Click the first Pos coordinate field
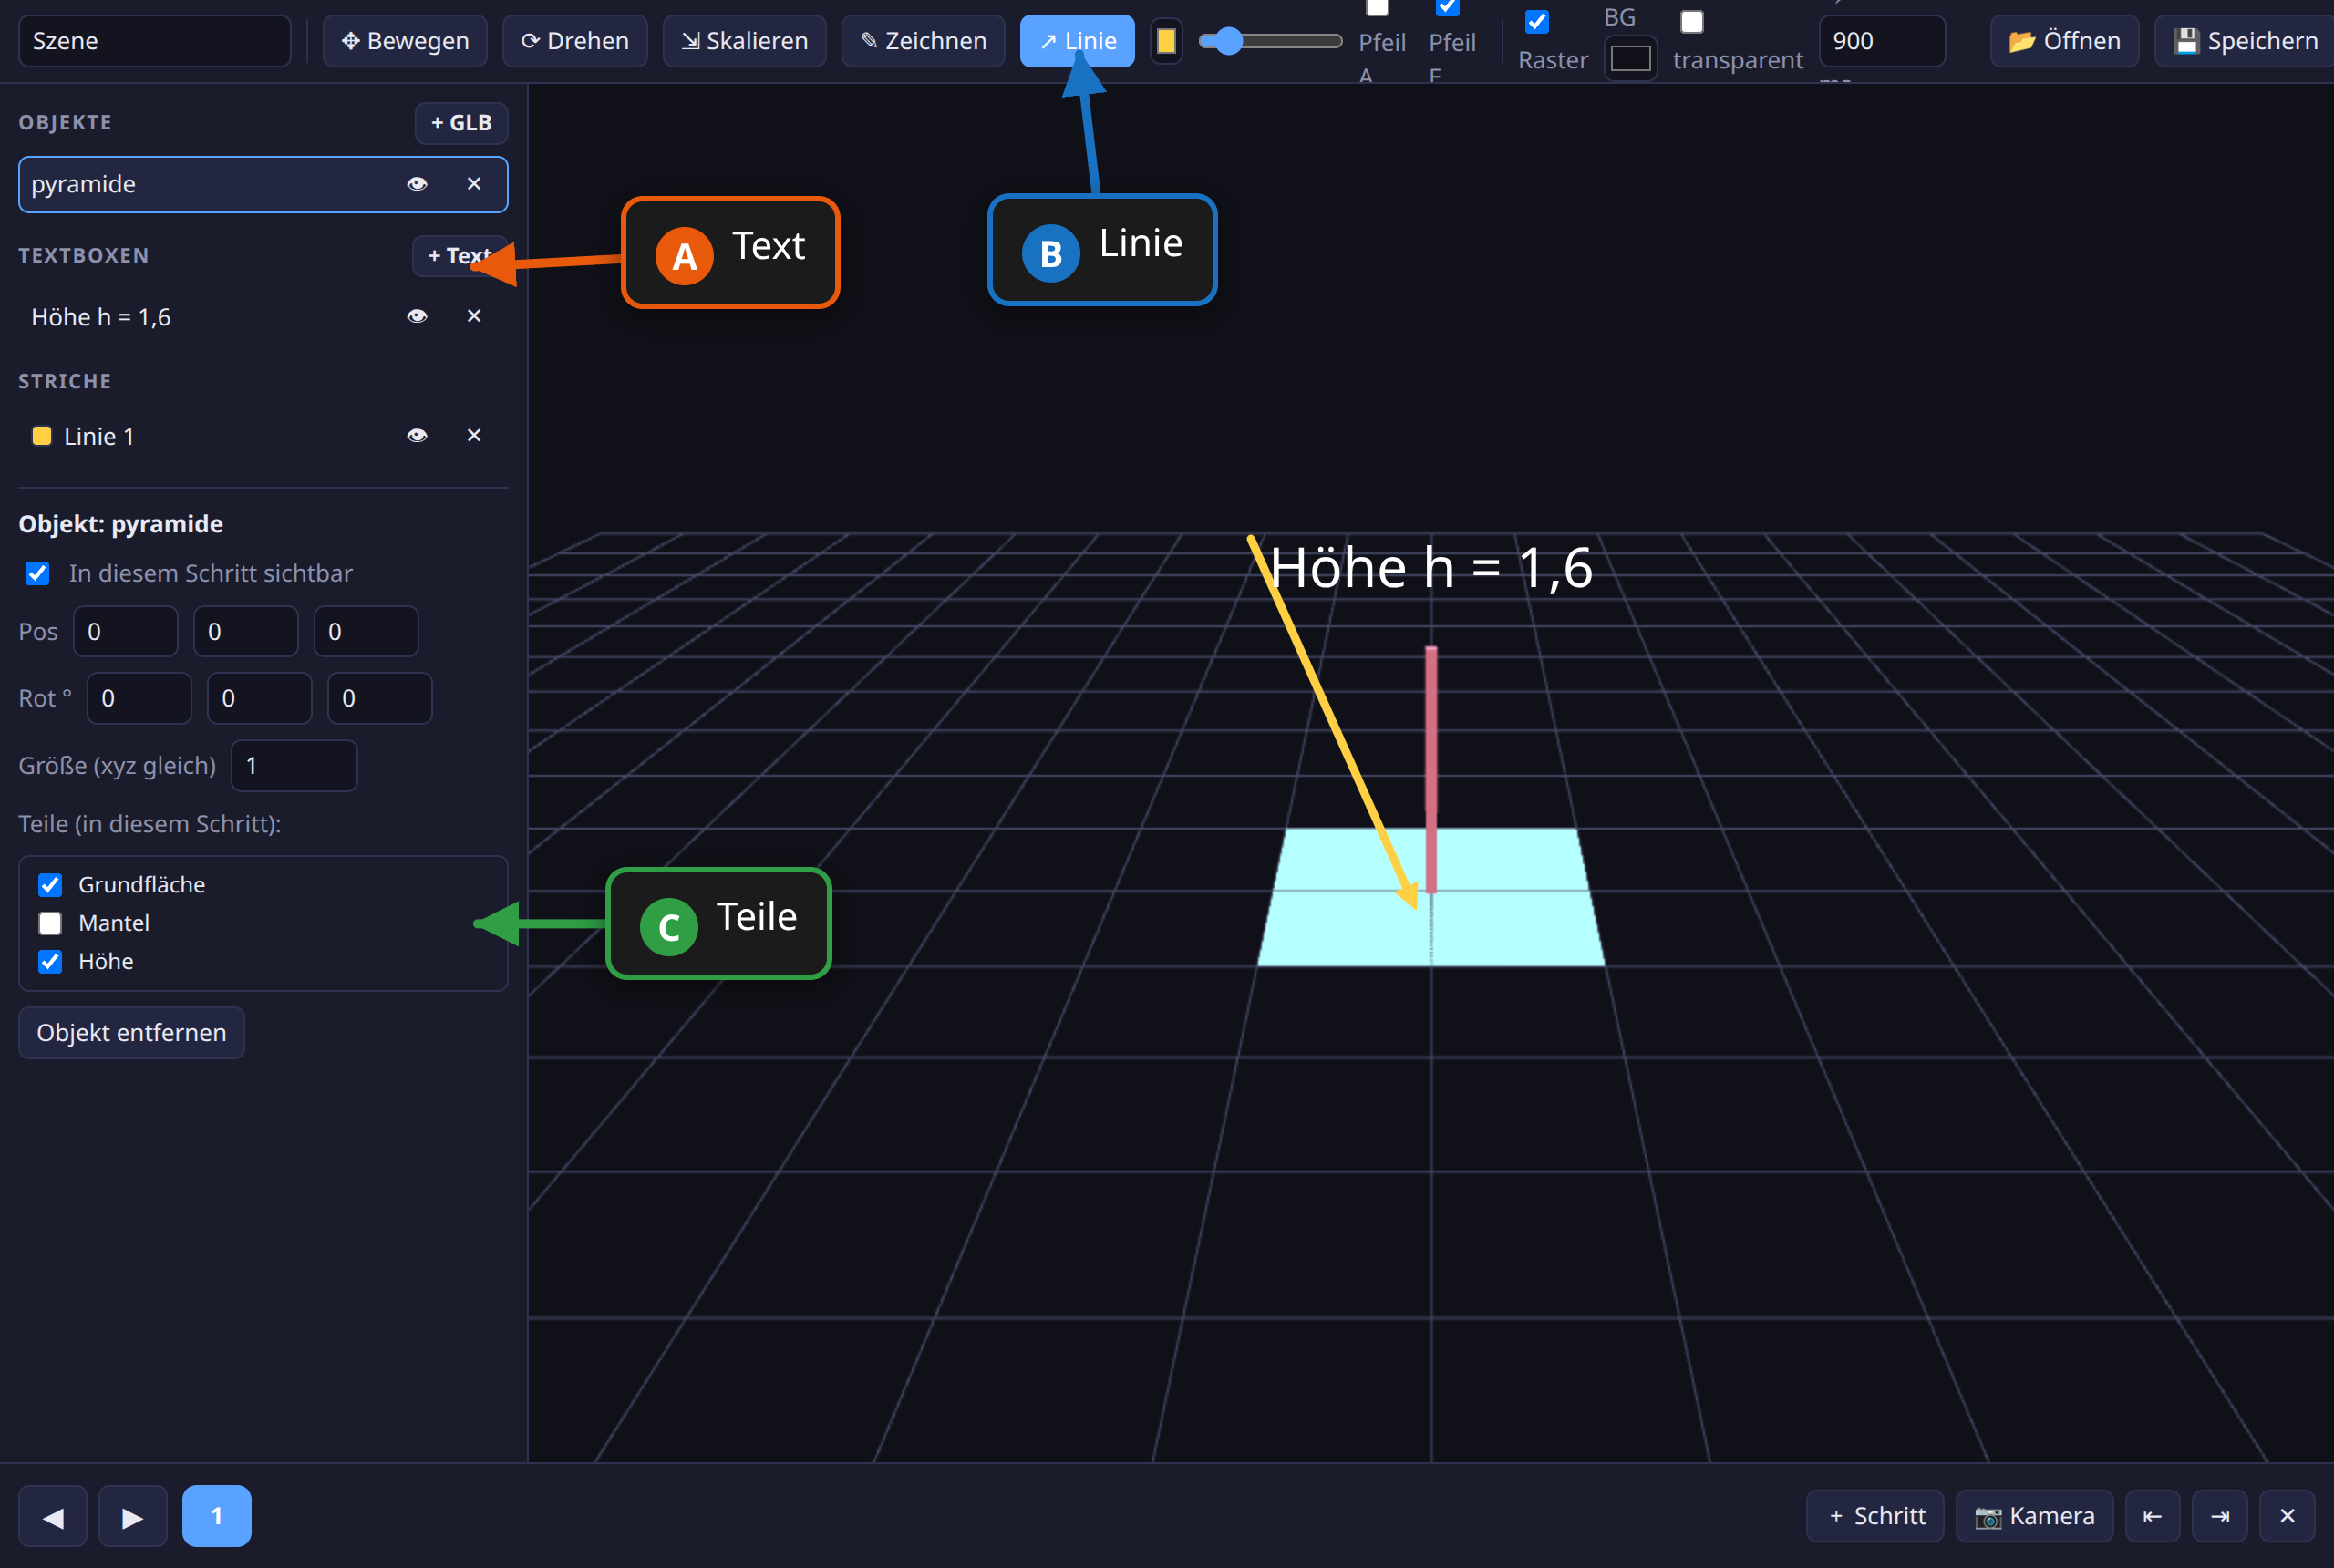This screenshot has width=2334, height=1568. coord(126,631)
